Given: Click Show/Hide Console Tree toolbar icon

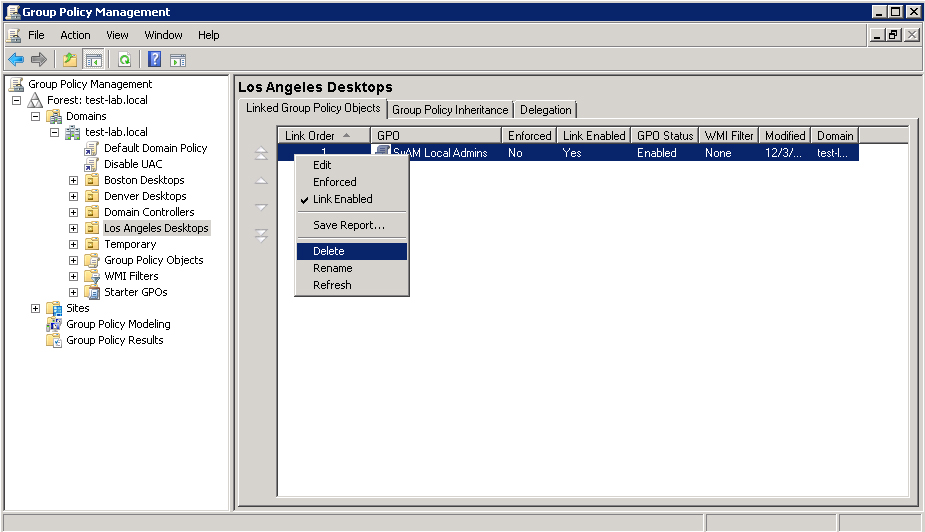Looking at the screenshot, I should (93, 60).
